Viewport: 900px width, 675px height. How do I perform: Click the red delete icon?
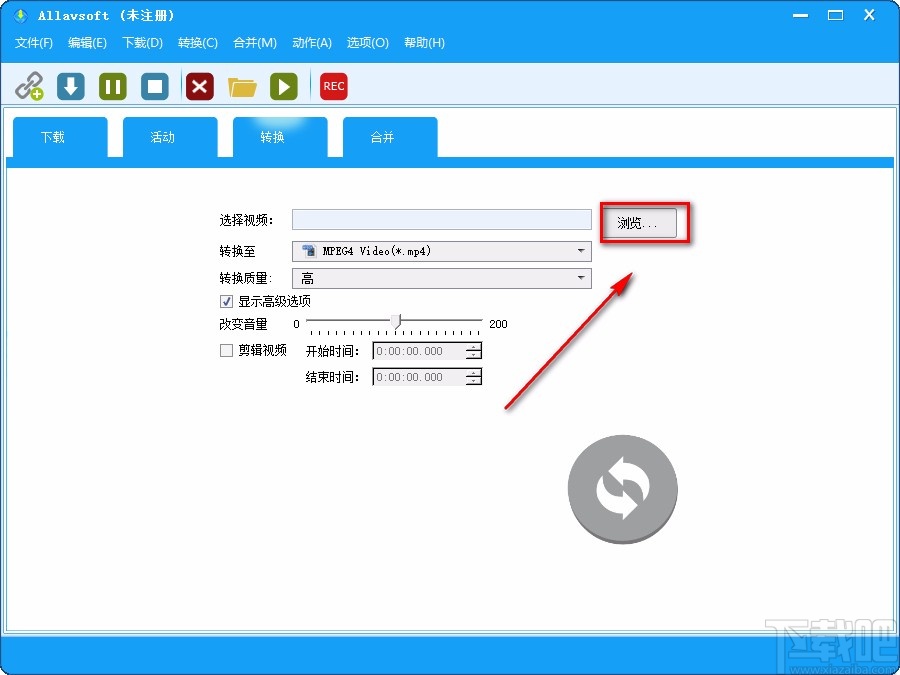pyautogui.click(x=199, y=86)
